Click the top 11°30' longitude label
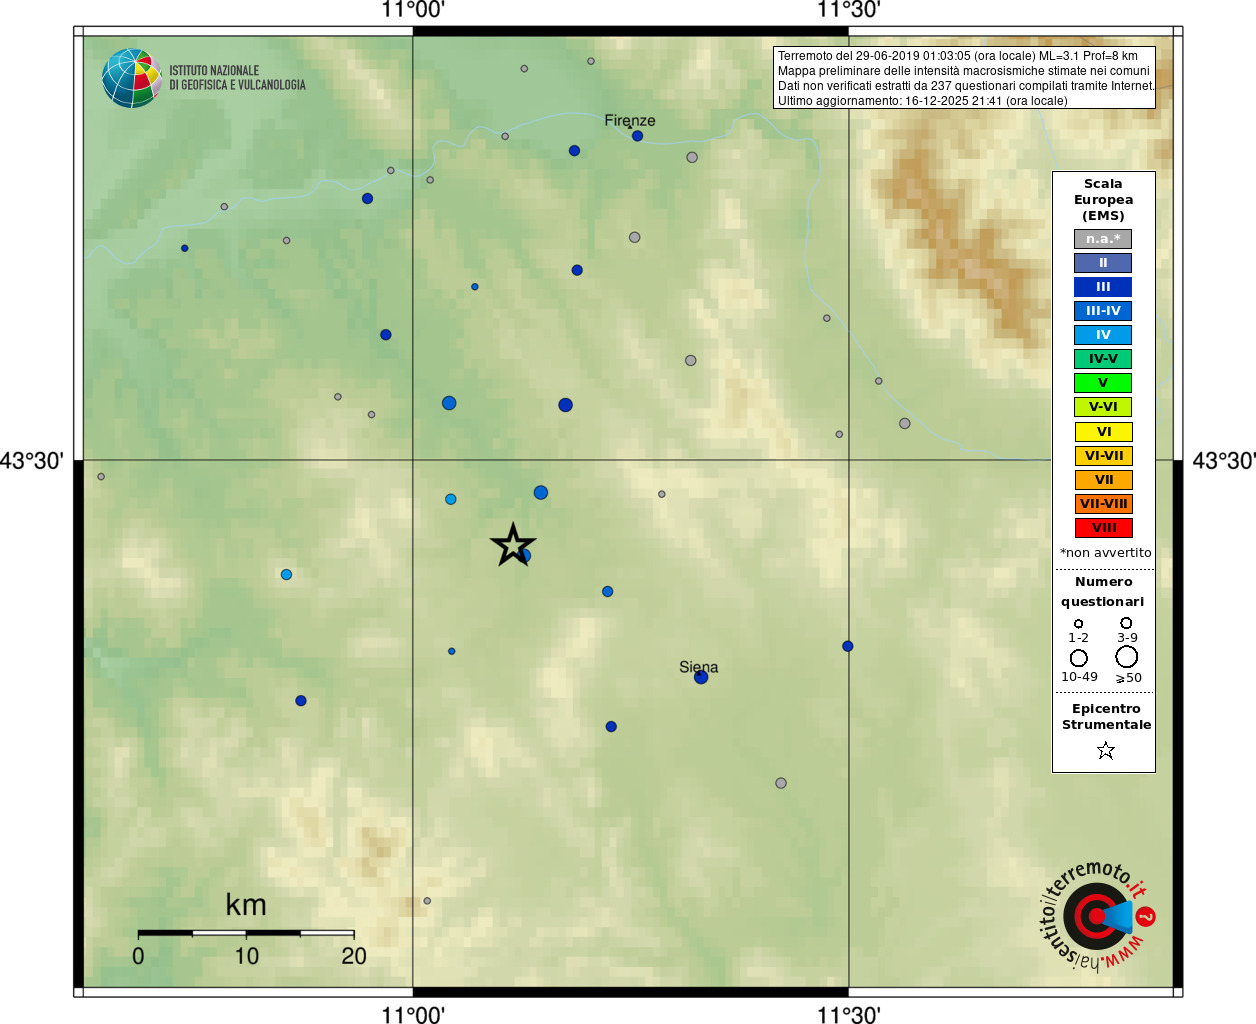The image size is (1256, 1024). pos(849,11)
